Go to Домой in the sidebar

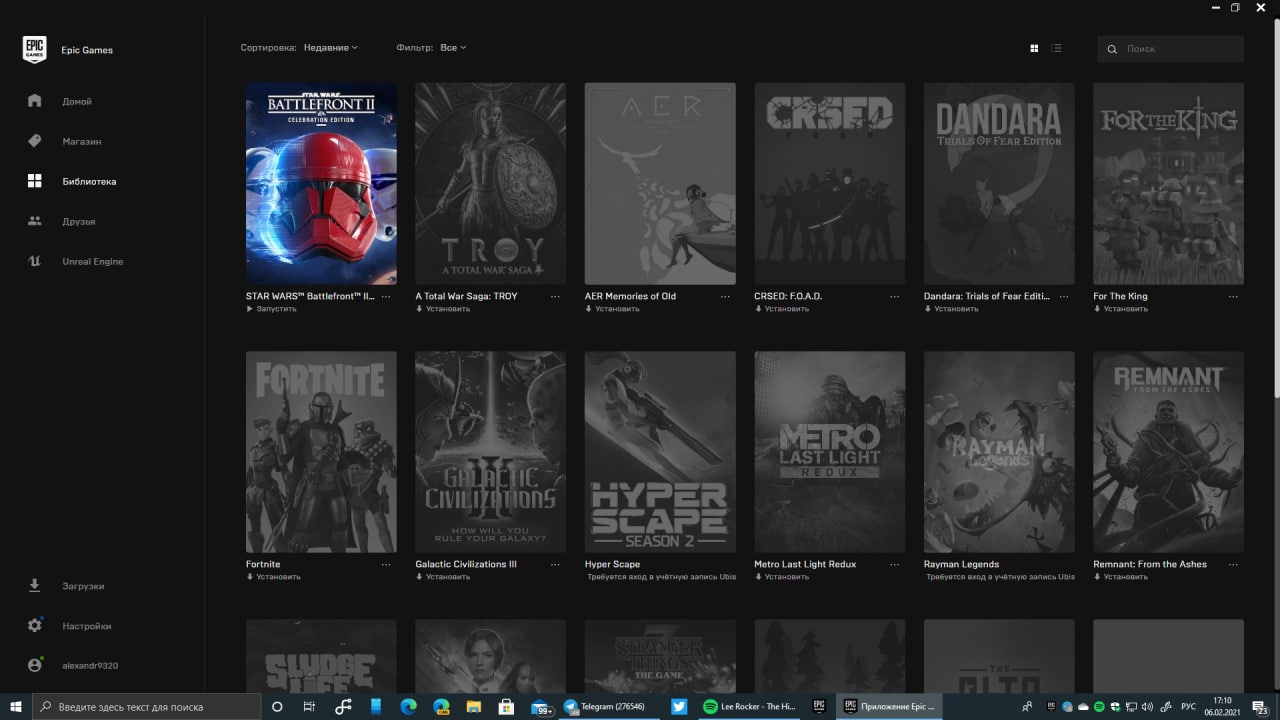tap(77, 101)
